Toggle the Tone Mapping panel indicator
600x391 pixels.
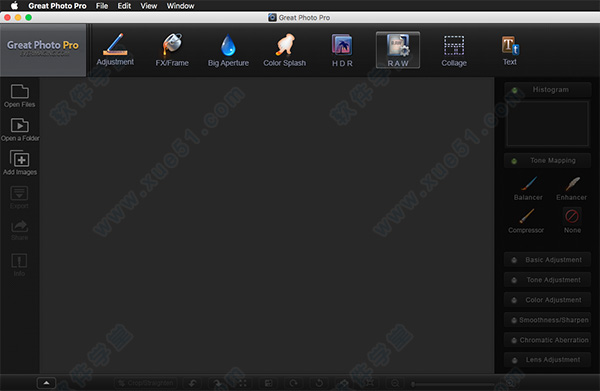(x=514, y=161)
